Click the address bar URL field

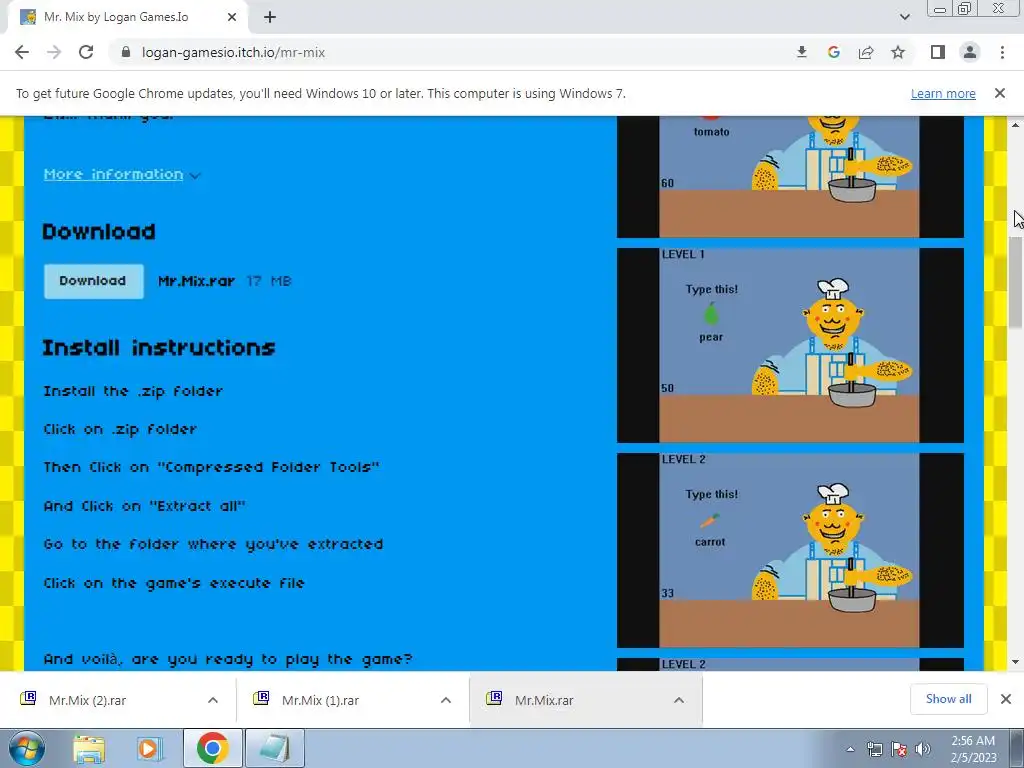[x=451, y=52]
